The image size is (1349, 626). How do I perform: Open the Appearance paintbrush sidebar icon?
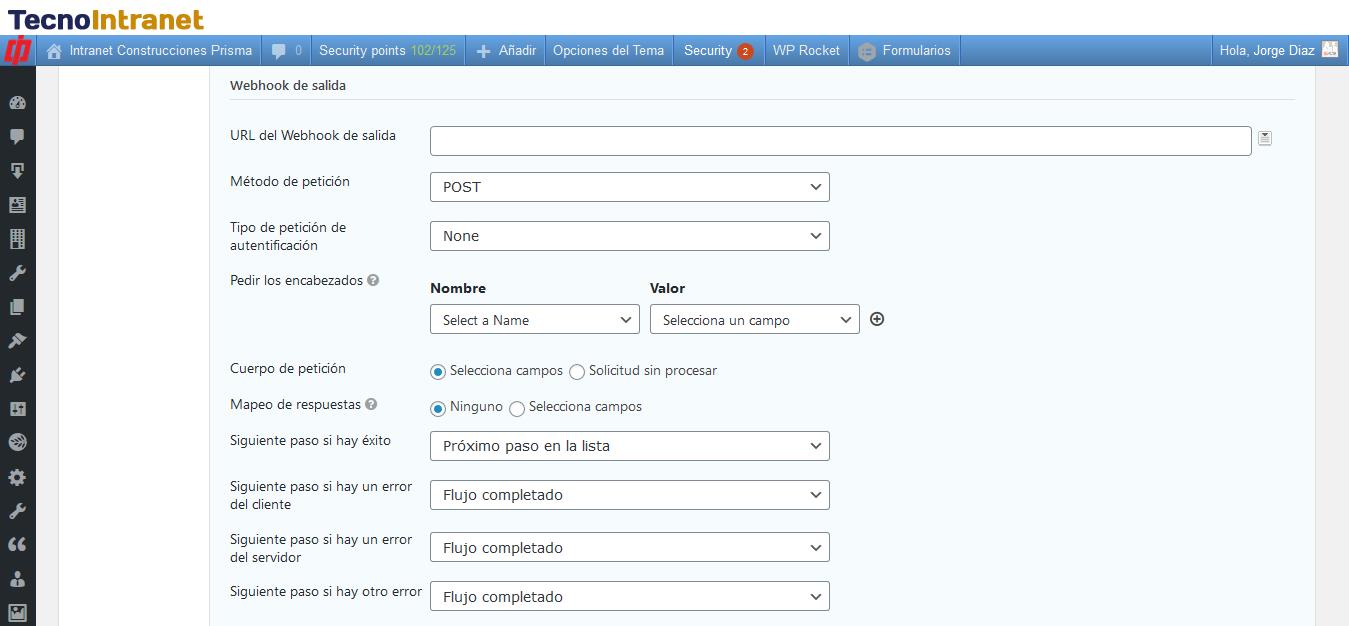17,341
